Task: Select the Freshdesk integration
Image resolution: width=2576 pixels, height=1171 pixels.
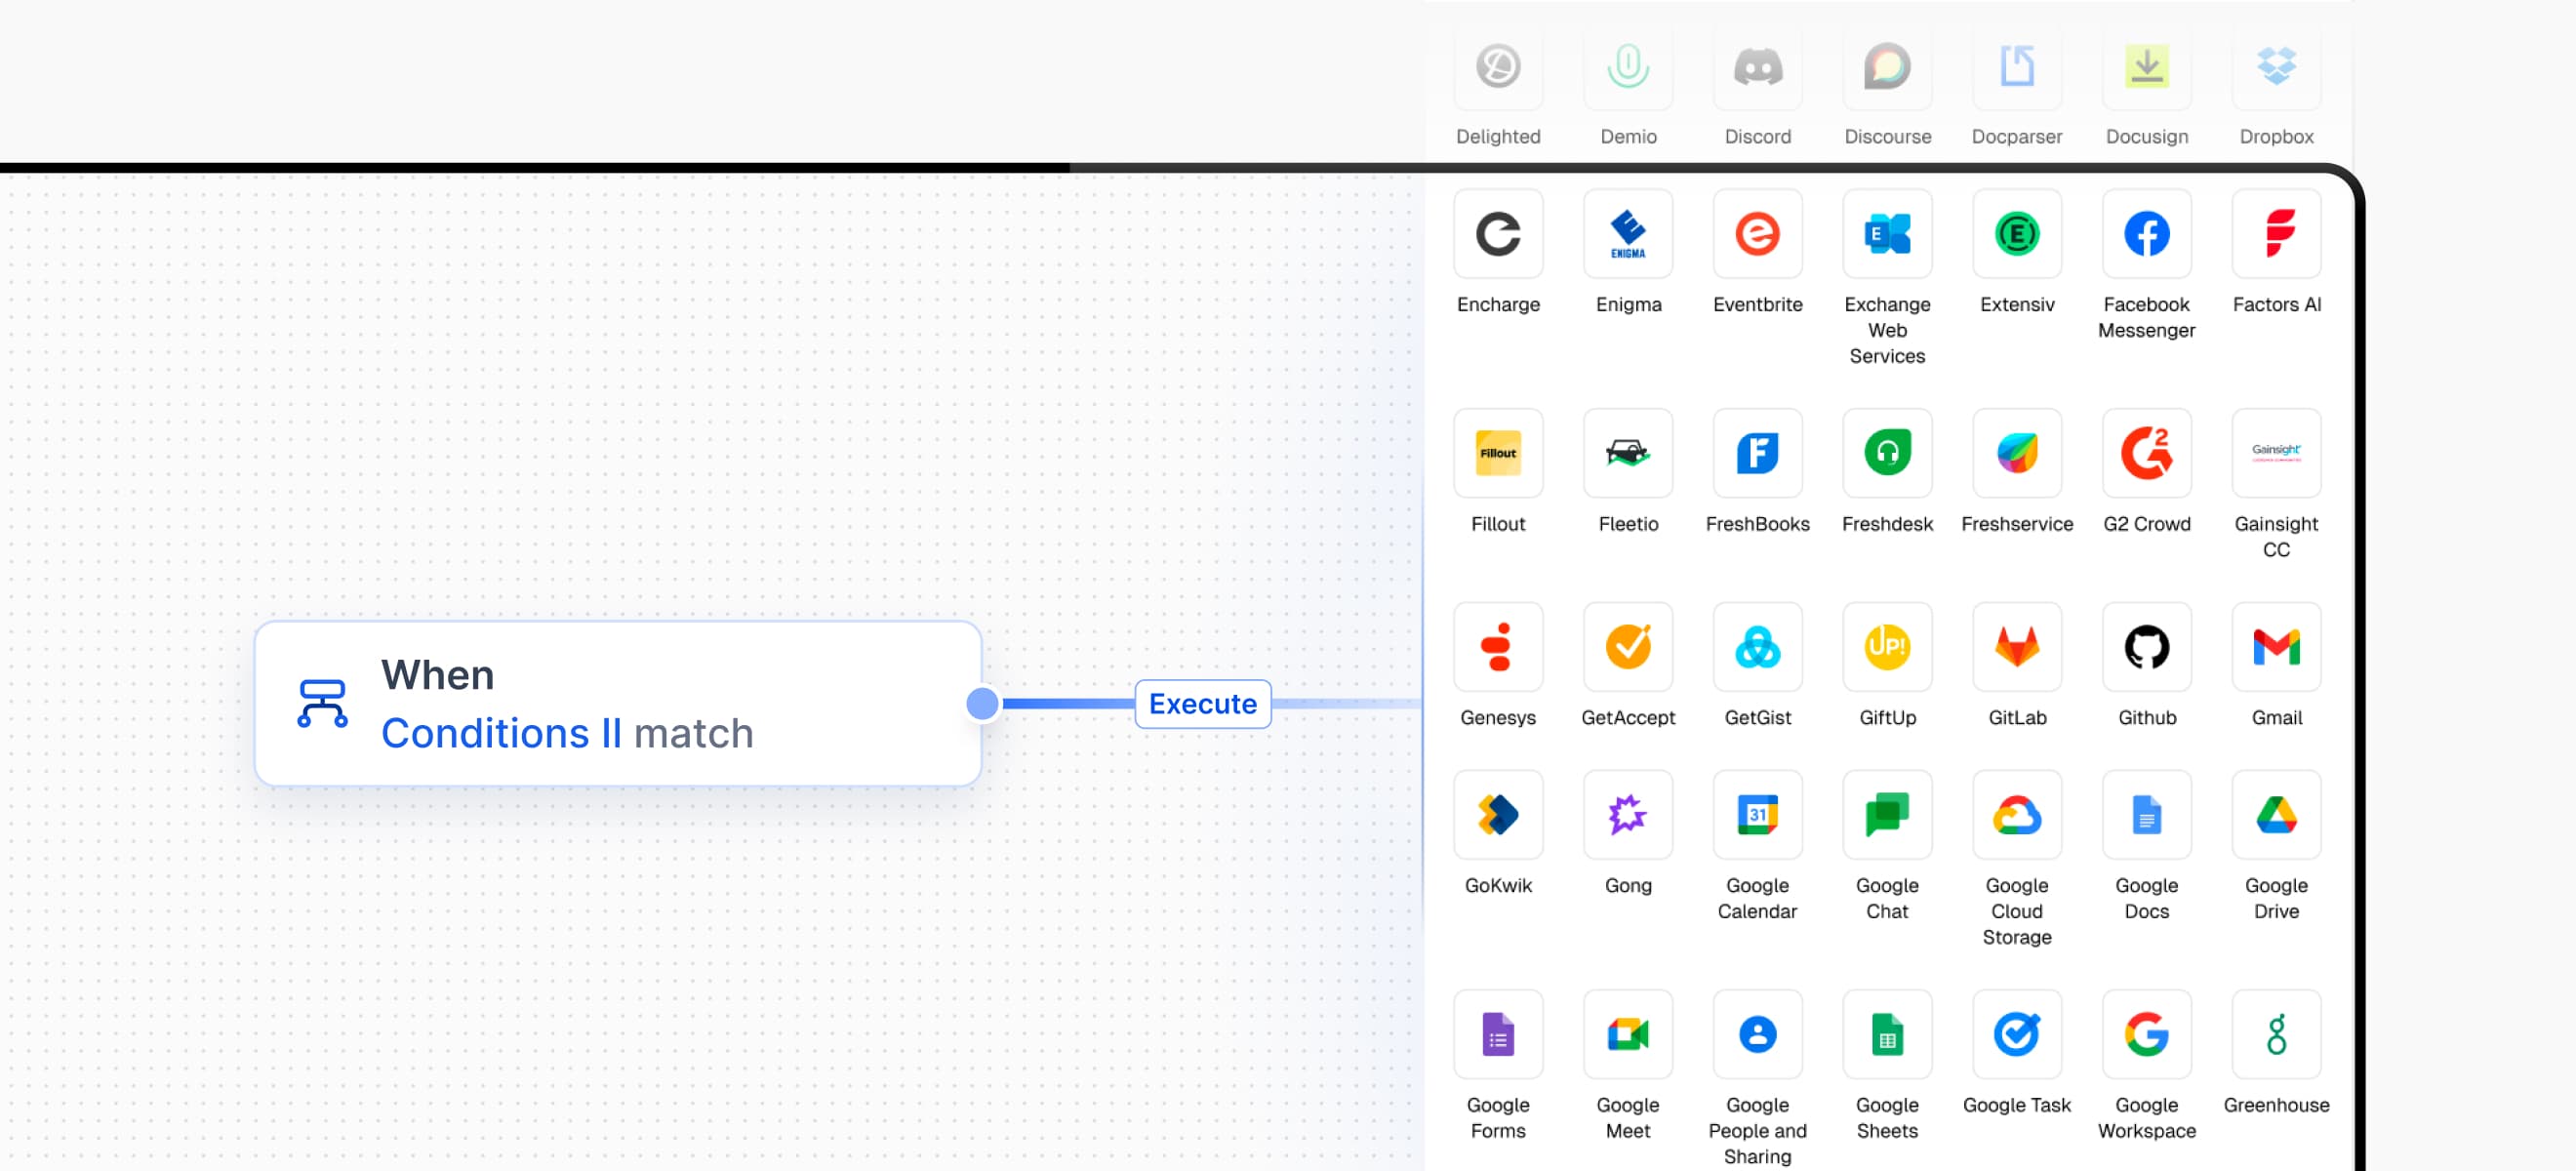Action: tap(1887, 453)
